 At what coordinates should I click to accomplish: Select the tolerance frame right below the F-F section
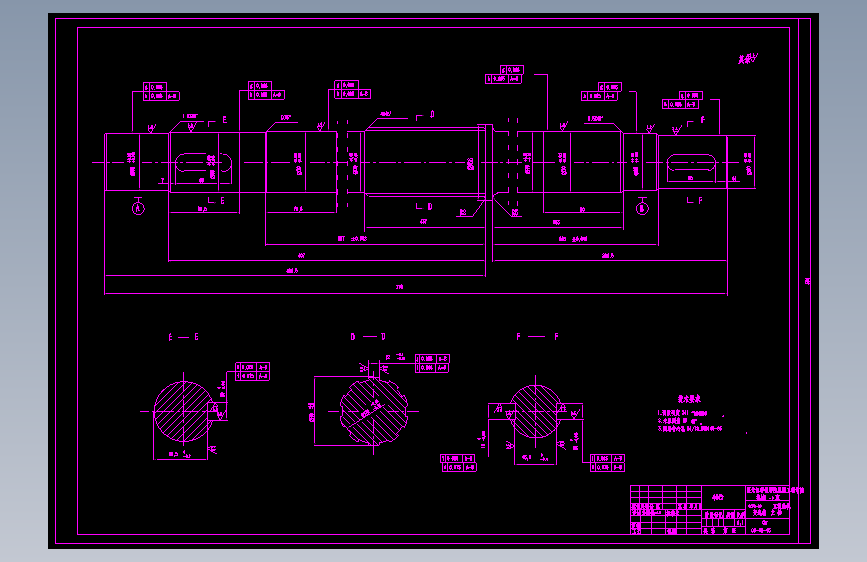point(608,463)
